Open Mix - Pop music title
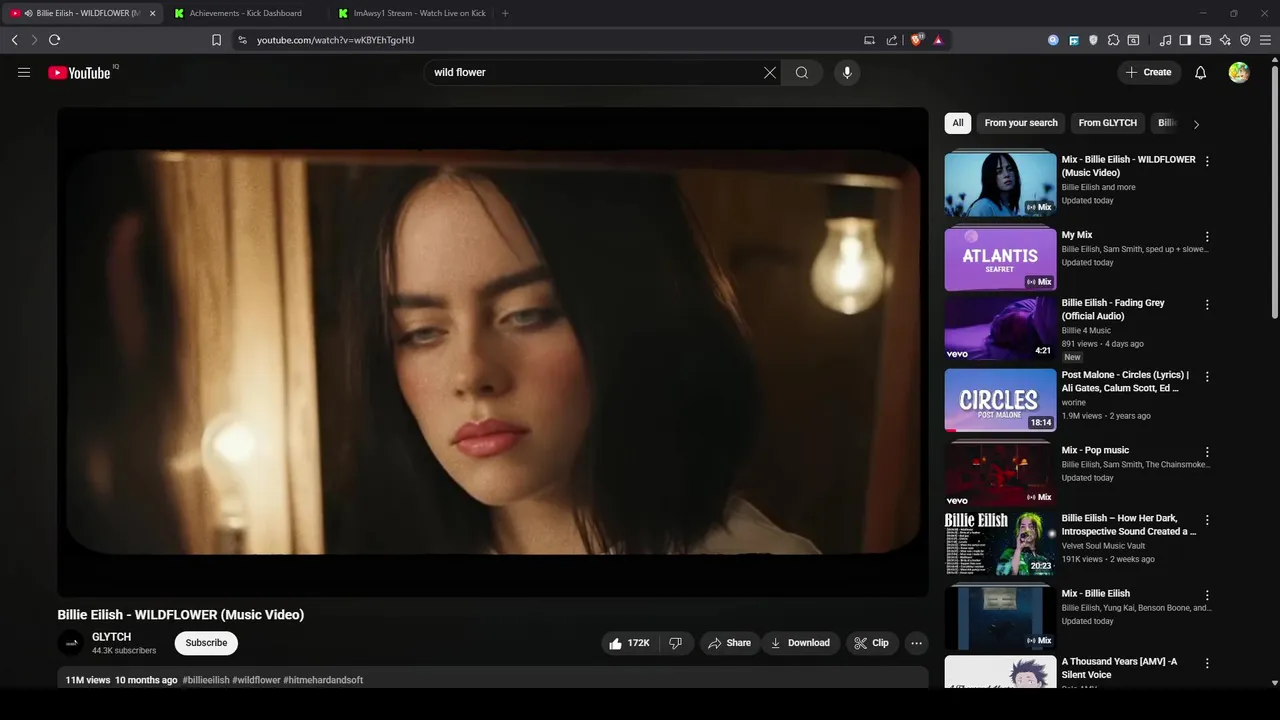Viewport: 1280px width, 720px height. (1095, 450)
